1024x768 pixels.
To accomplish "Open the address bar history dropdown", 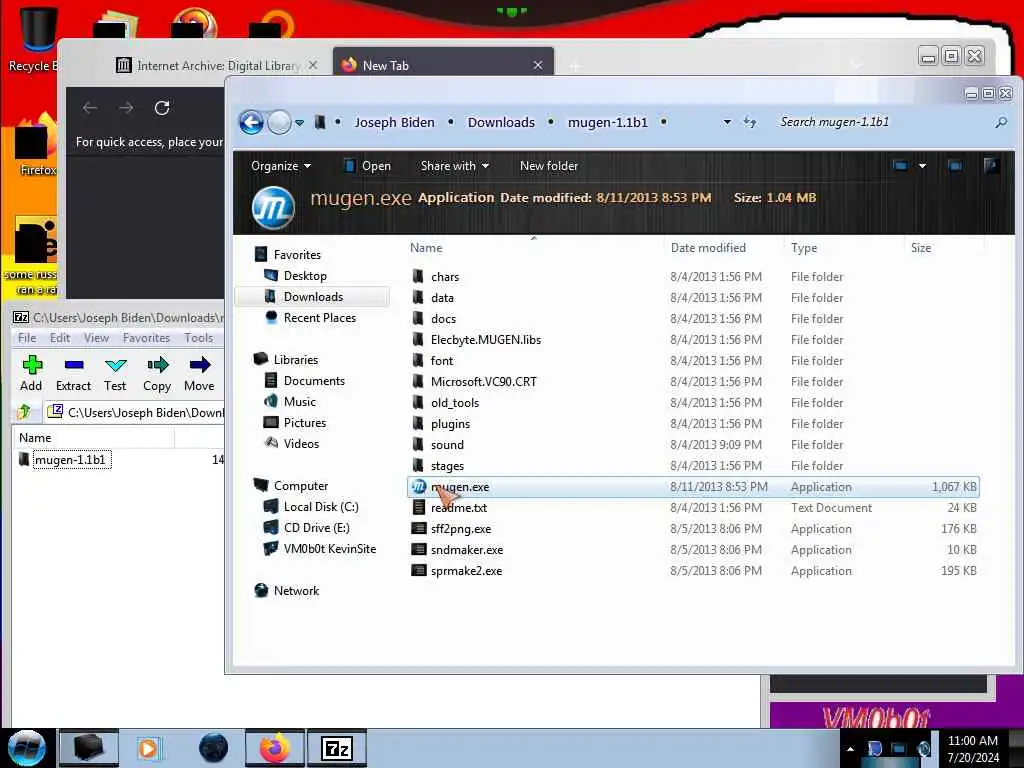I will 727,122.
